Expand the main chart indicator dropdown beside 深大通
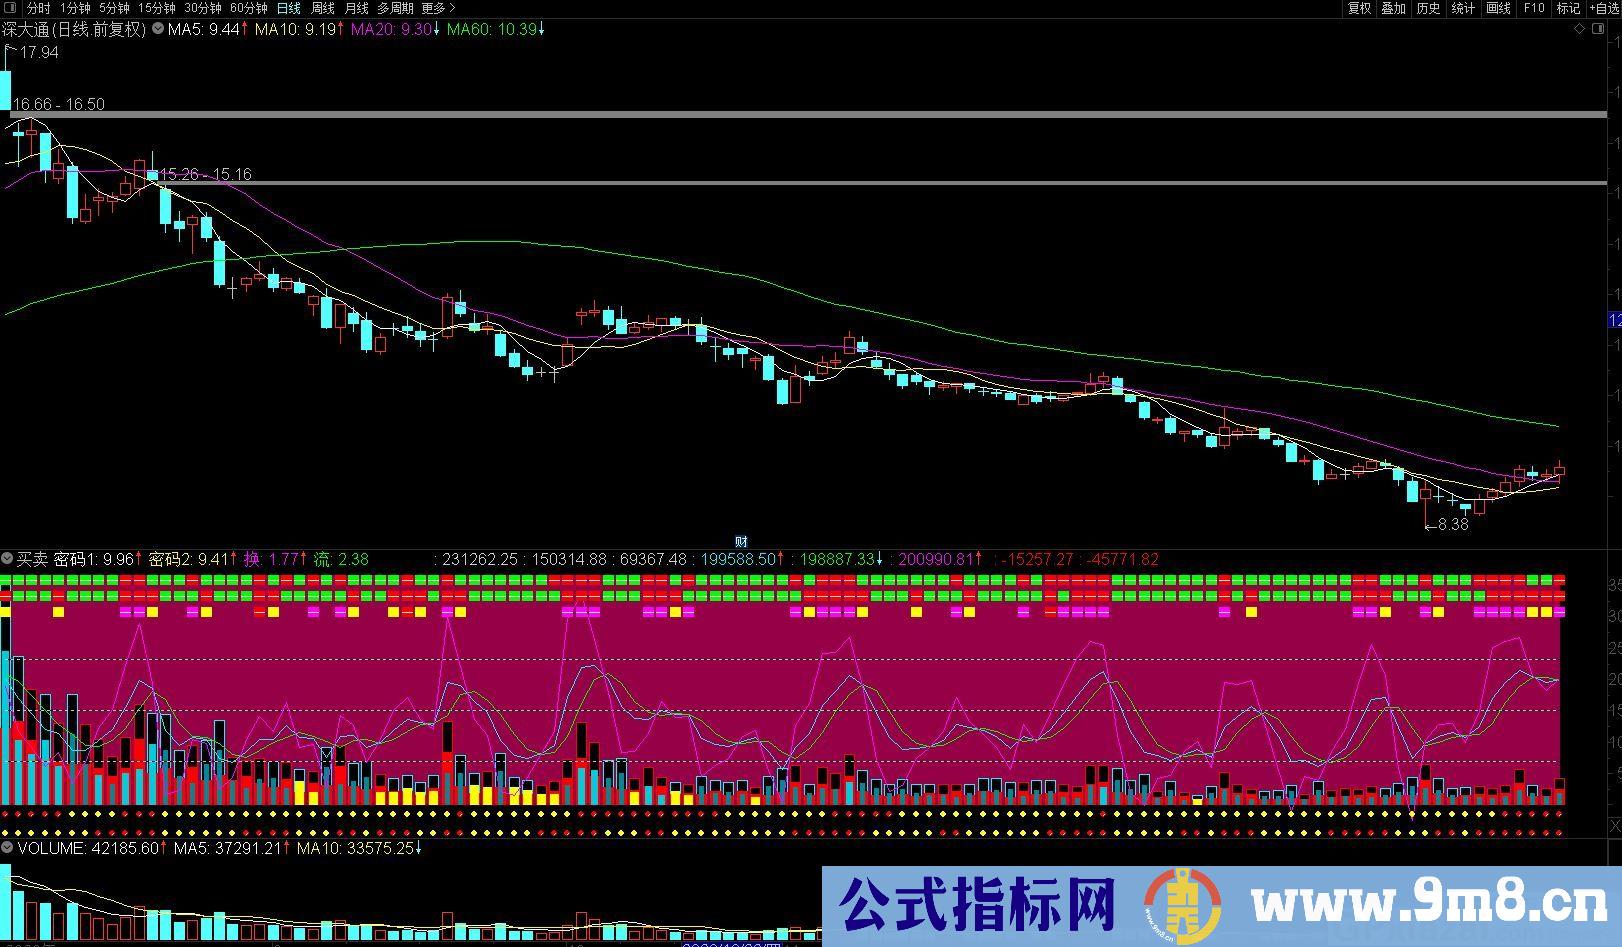Viewport: 1622px width, 947px height. click(x=158, y=29)
